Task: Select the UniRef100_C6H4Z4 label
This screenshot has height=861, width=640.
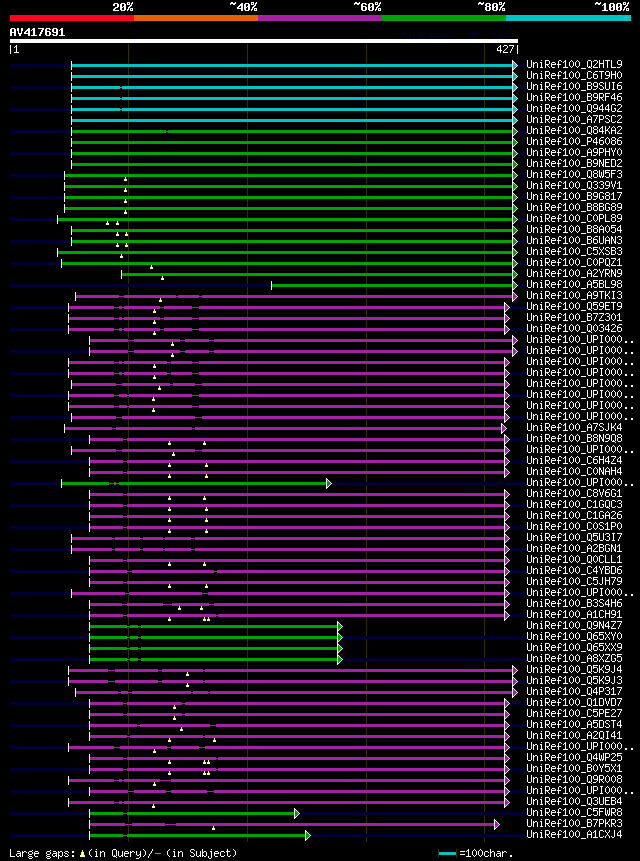Action: 574,460
